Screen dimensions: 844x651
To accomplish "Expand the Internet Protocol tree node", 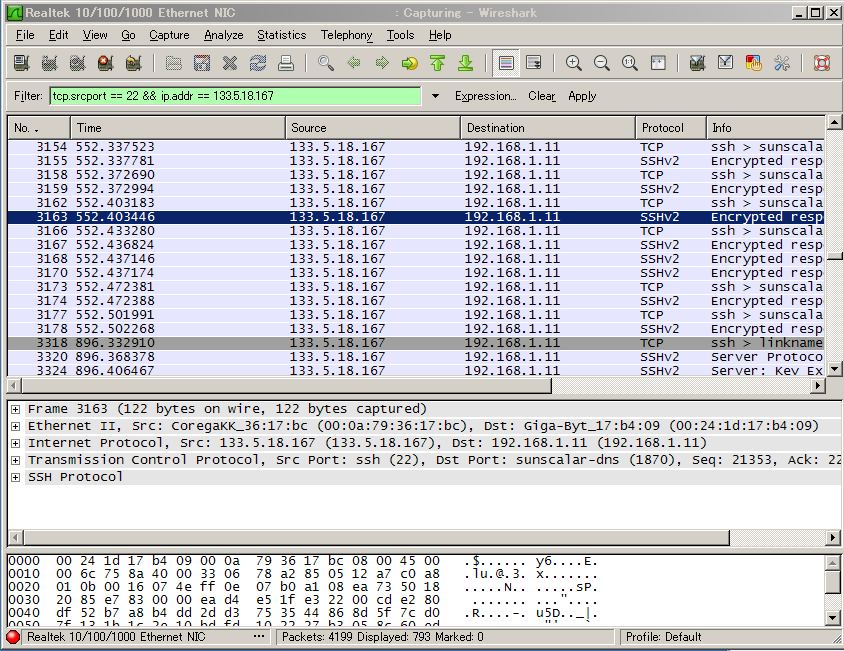I will point(16,443).
